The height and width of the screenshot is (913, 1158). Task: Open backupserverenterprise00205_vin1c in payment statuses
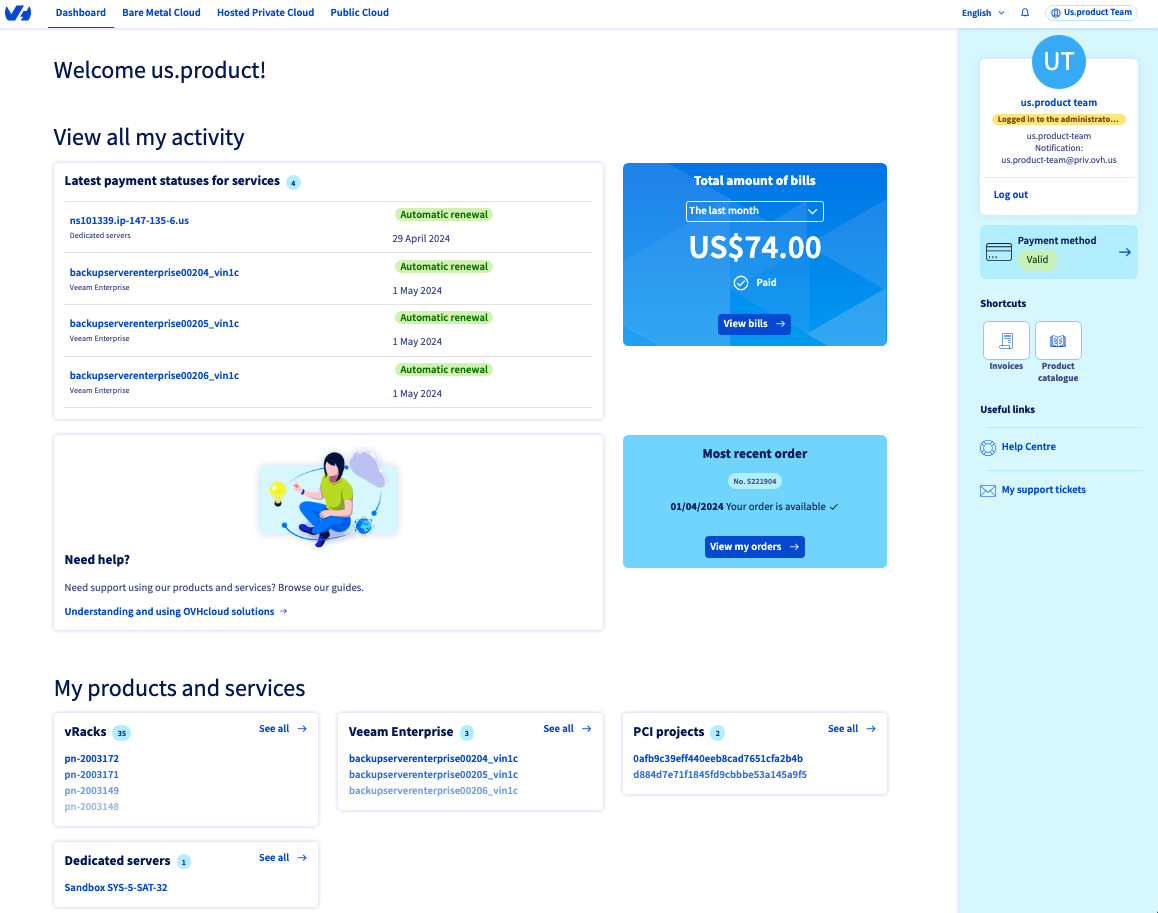coord(154,323)
